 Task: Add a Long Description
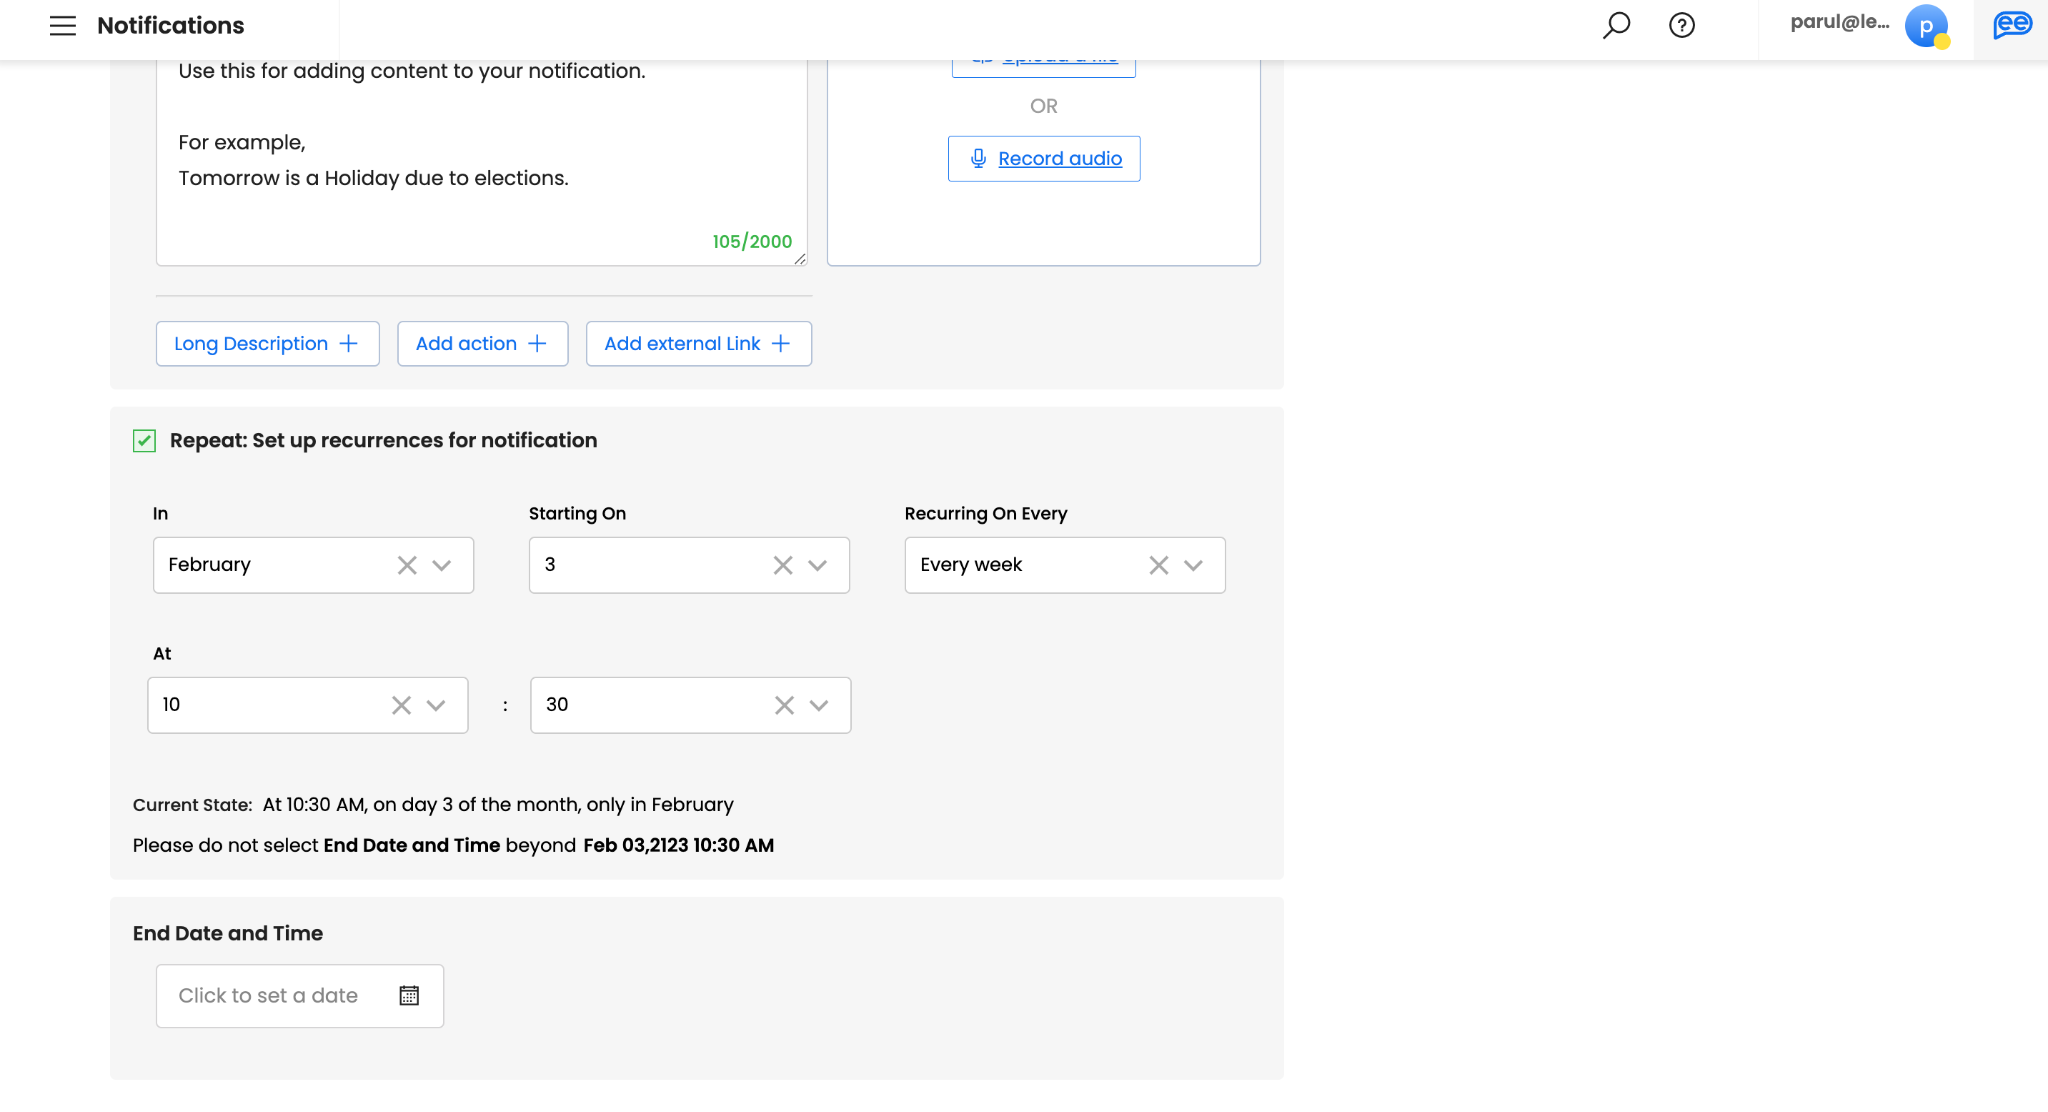tap(267, 344)
